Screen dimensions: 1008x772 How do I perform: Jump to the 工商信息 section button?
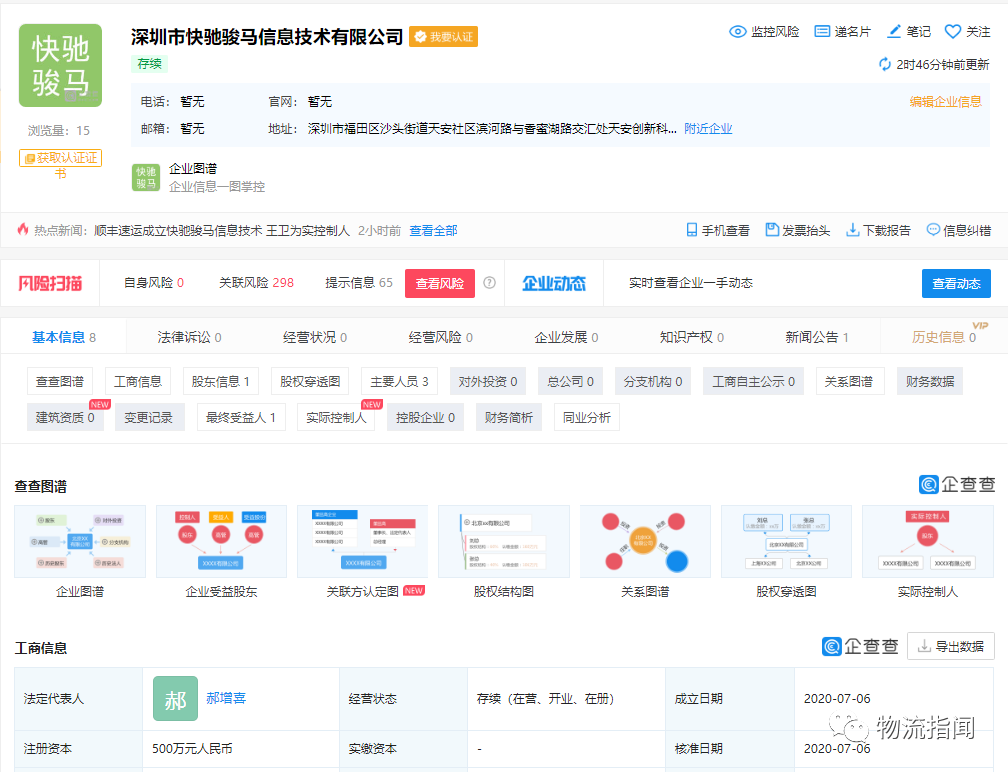pos(138,381)
